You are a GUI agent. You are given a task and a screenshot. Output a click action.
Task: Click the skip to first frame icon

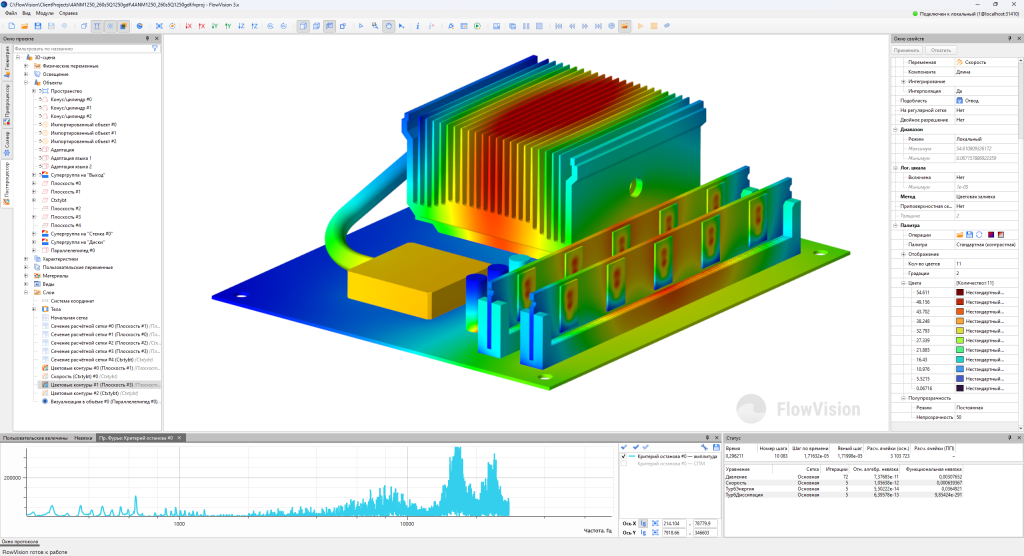click(x=558, y=26)
